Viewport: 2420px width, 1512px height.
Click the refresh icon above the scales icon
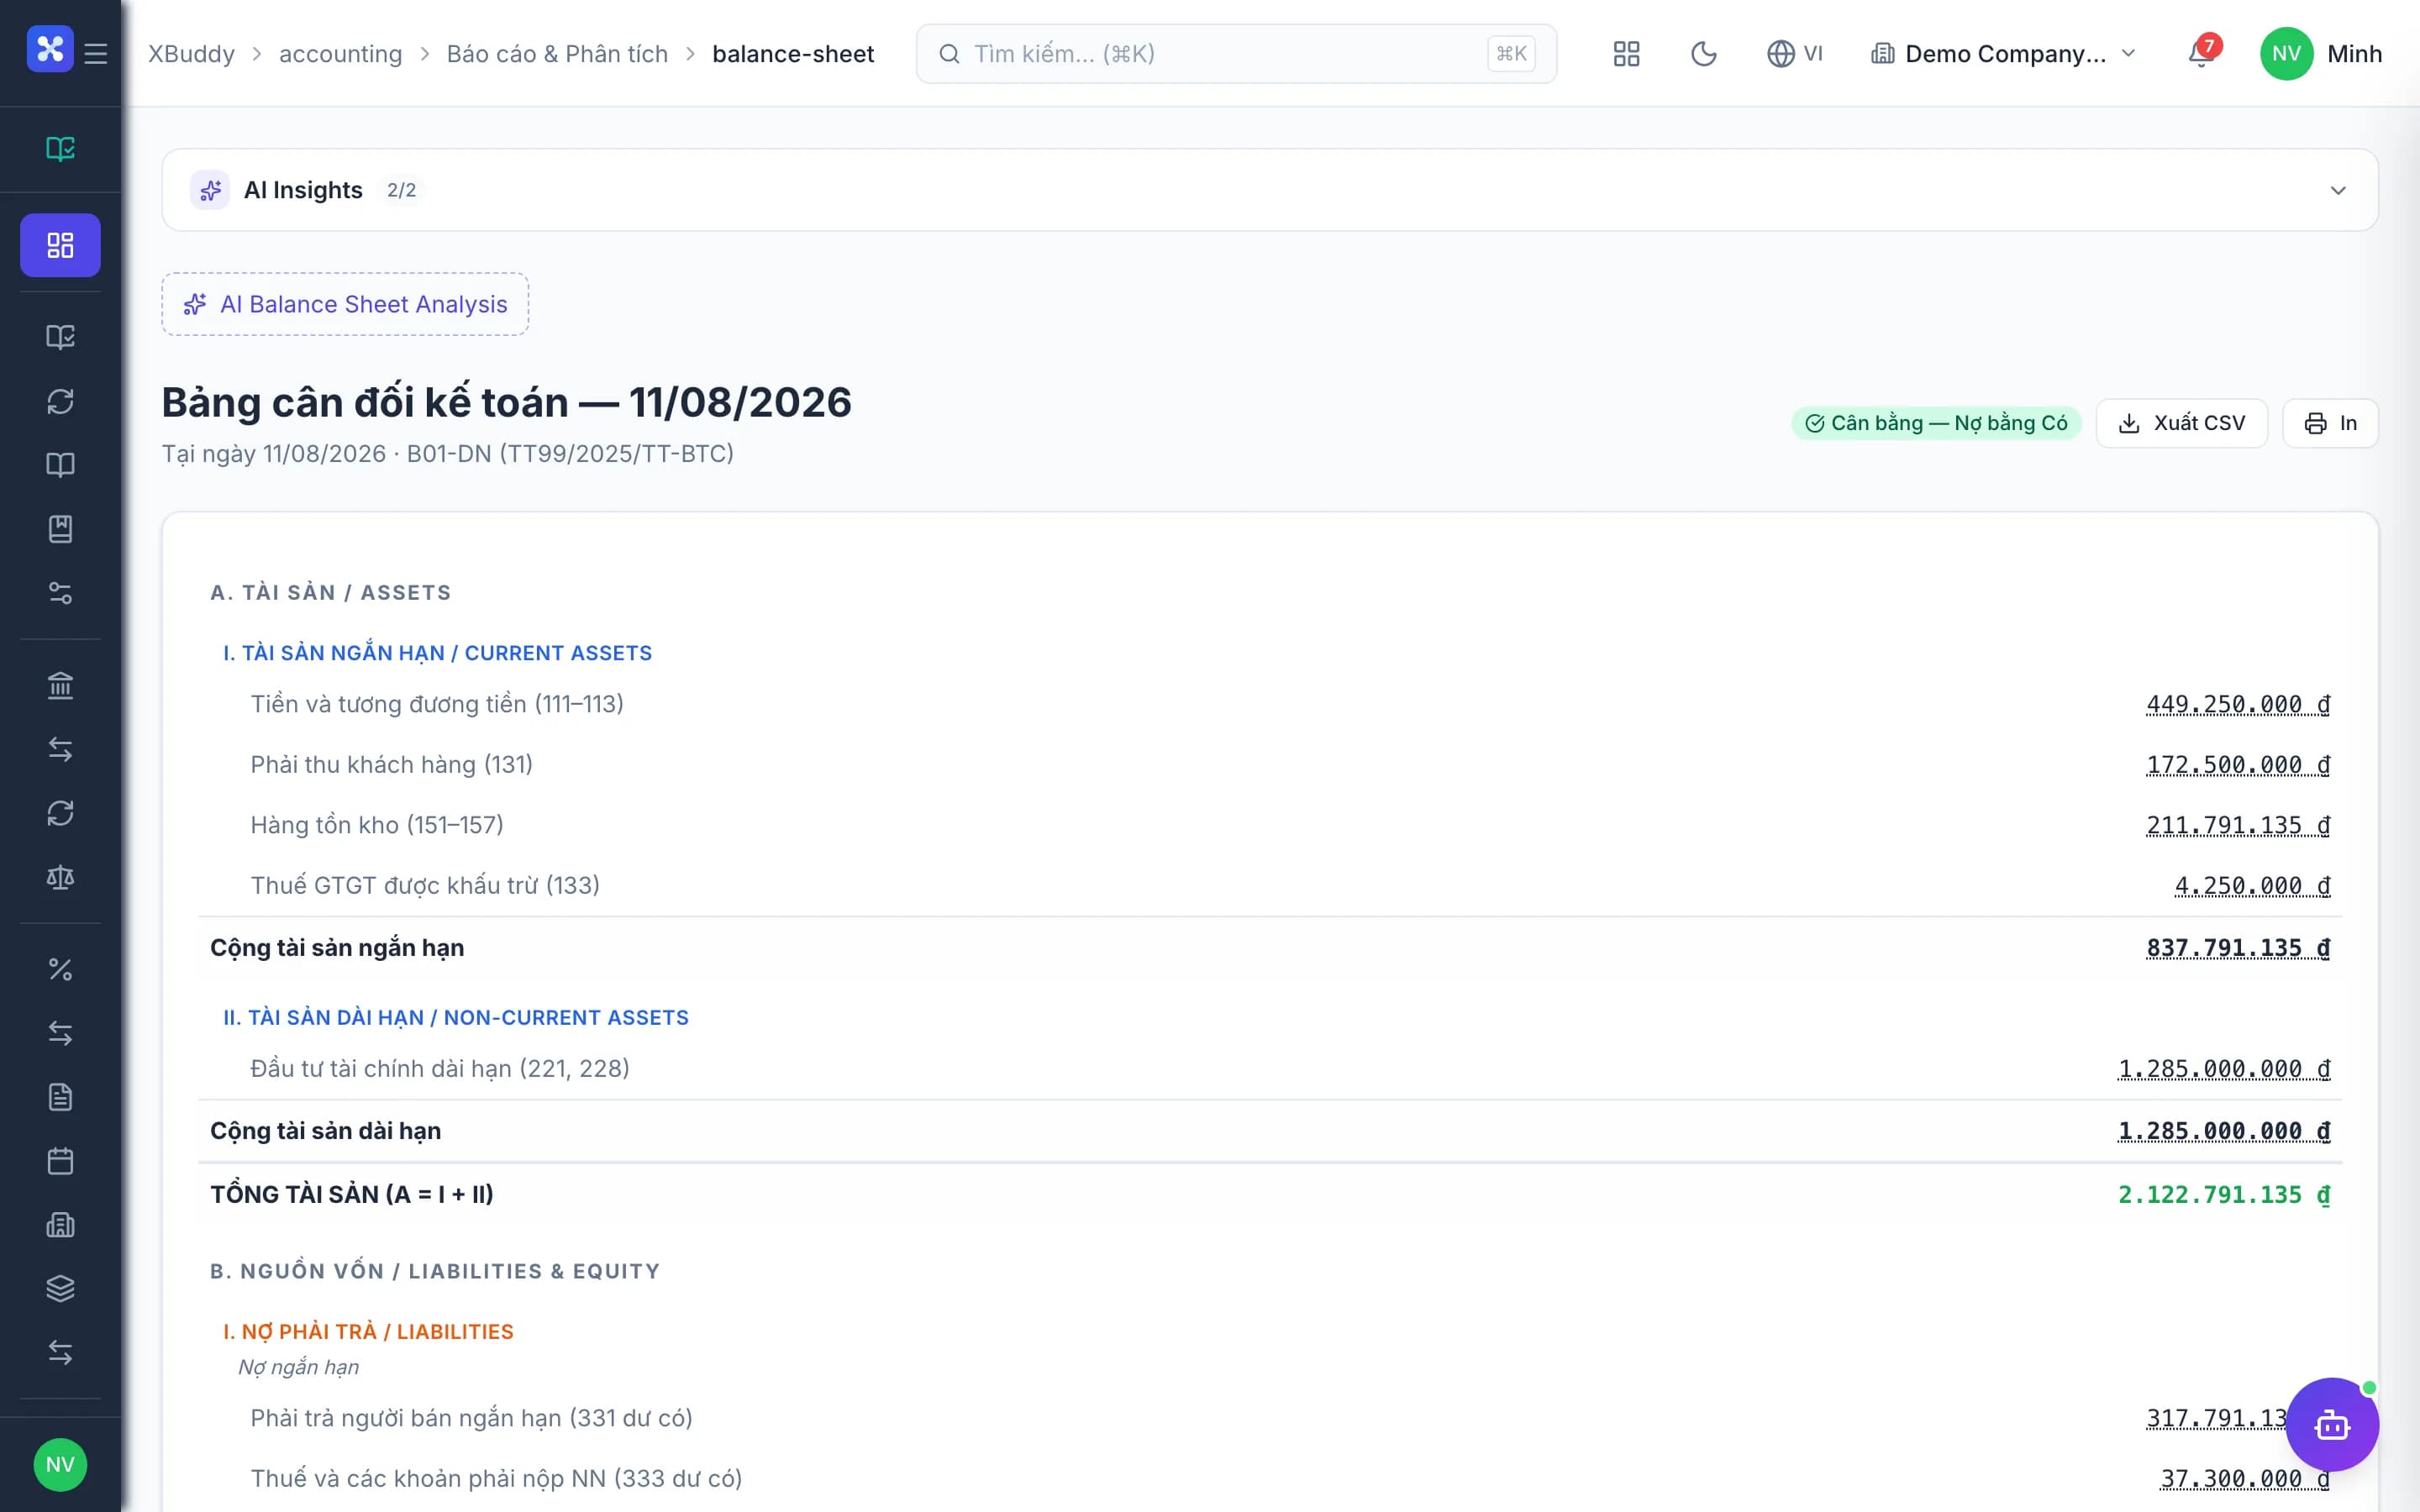tap(60, 813)
